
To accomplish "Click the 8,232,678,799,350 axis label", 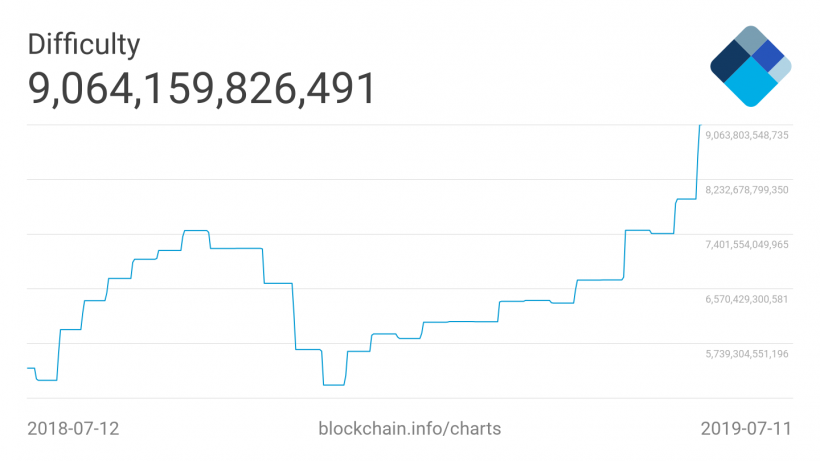I will pyautogui.click(x=748, y=189).
